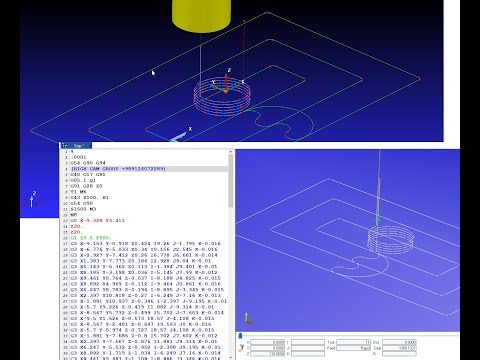480x360 pixels.
Task: Click code line 'S1500 M3'
Action: click(83, 209)
